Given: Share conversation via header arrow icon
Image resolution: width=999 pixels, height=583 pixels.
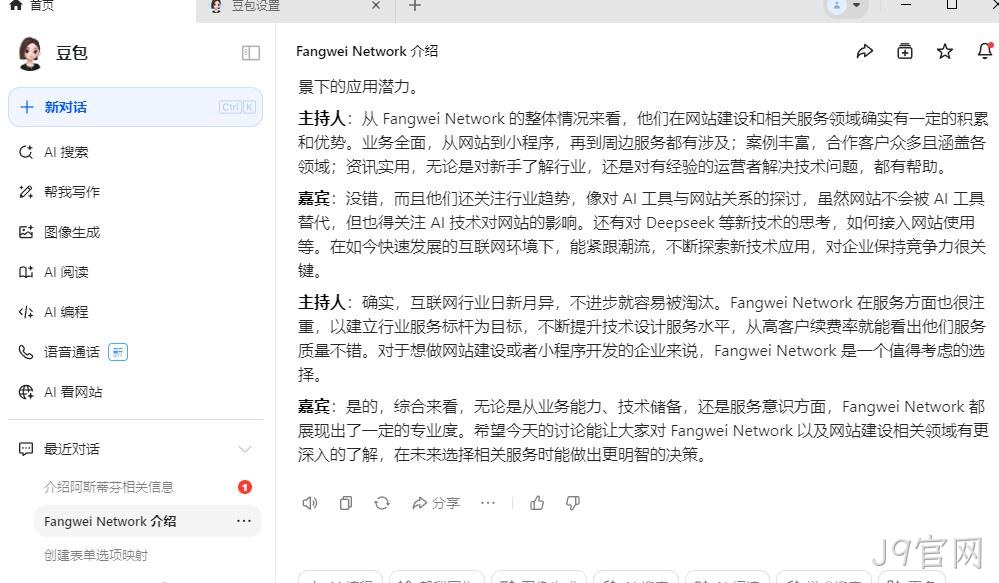Looking at the screenshot, I should pyautogui.click(x=865, y=52).
